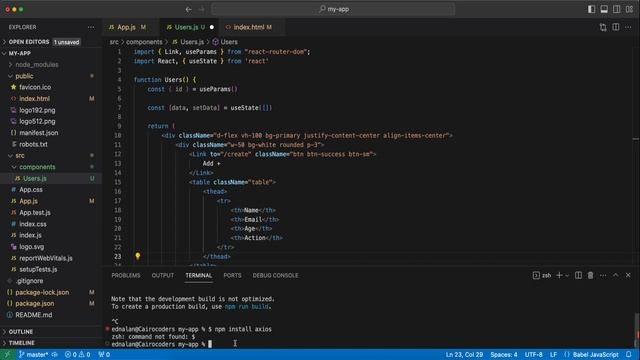Open .gitignore file
This screenshot has height=360, width=640.
[x=29, y=281]
